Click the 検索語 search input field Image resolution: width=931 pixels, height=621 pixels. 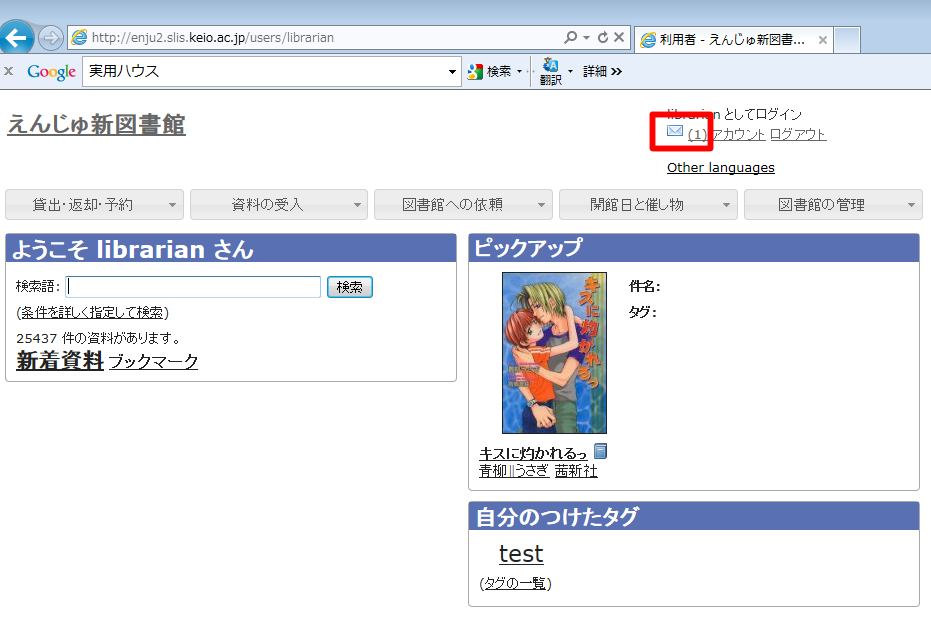[193, 287]
